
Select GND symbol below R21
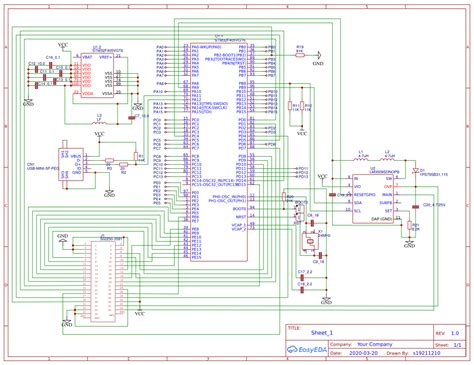(409, 243)
